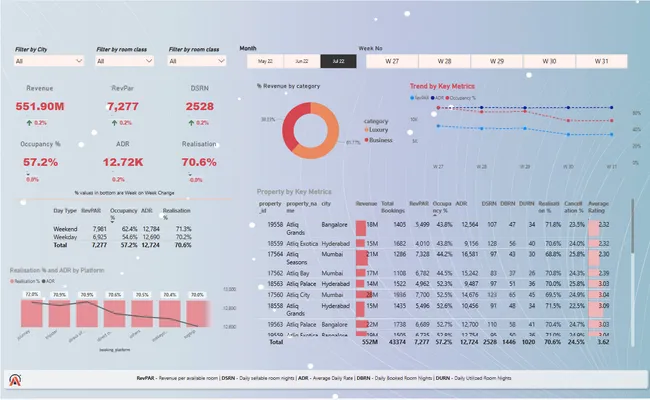Click the 70.6% bar in the platform chart
The image size is (650, 400).
[114, 313]
